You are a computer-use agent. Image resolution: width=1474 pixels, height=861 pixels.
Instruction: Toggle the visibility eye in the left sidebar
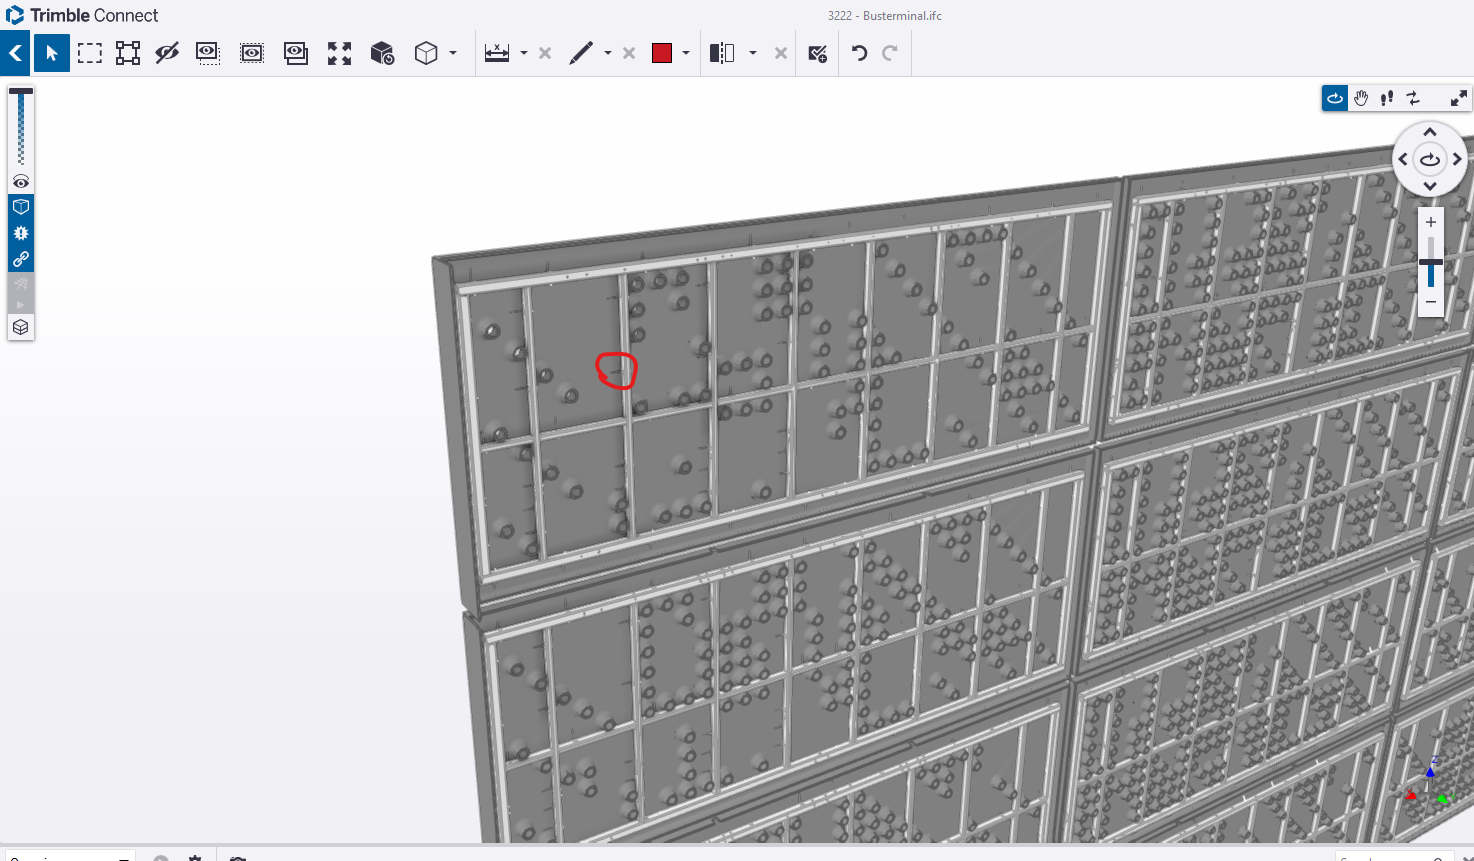point(21,181)
